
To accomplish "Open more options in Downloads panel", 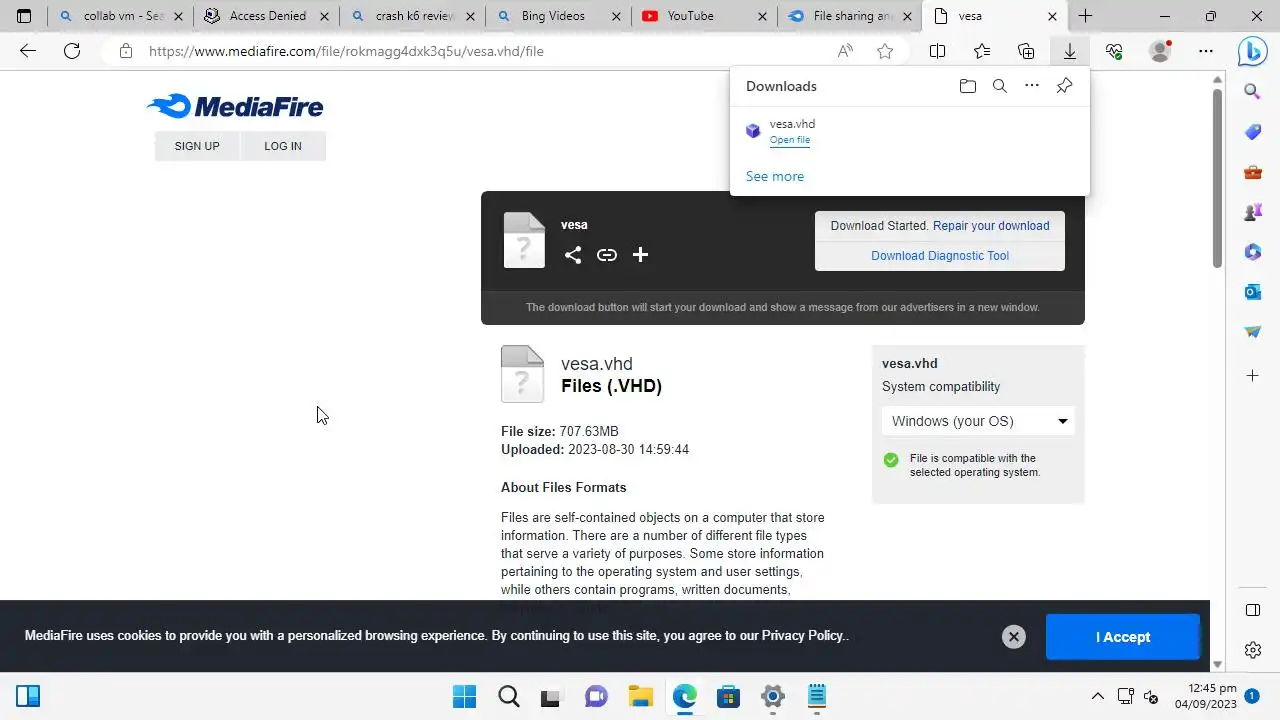I will click(1032, 86).
